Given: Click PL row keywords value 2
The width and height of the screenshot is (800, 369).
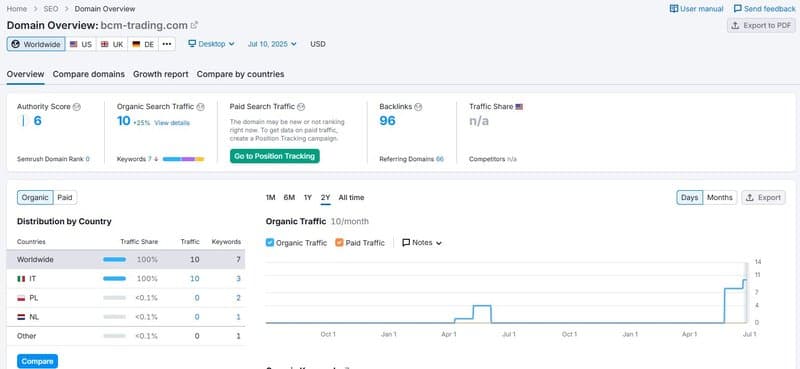Looking at the screenshot, I should pyautogui.click(x=238, y=298).
